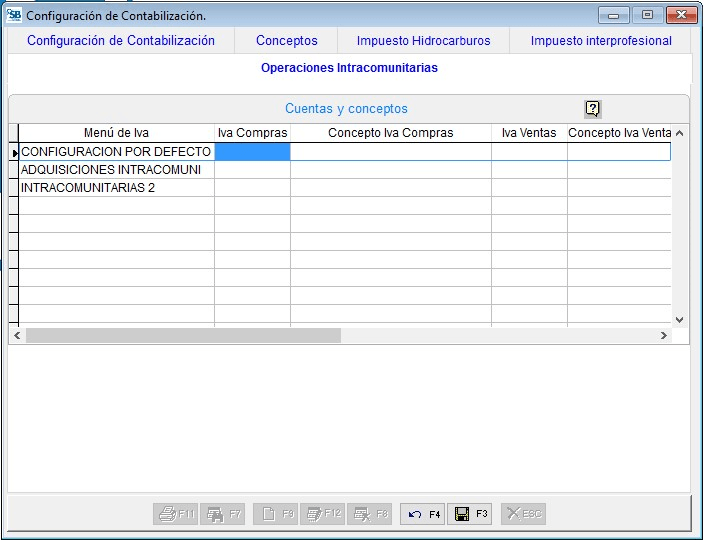Save with the F3 floppy button

pos(470,514)
